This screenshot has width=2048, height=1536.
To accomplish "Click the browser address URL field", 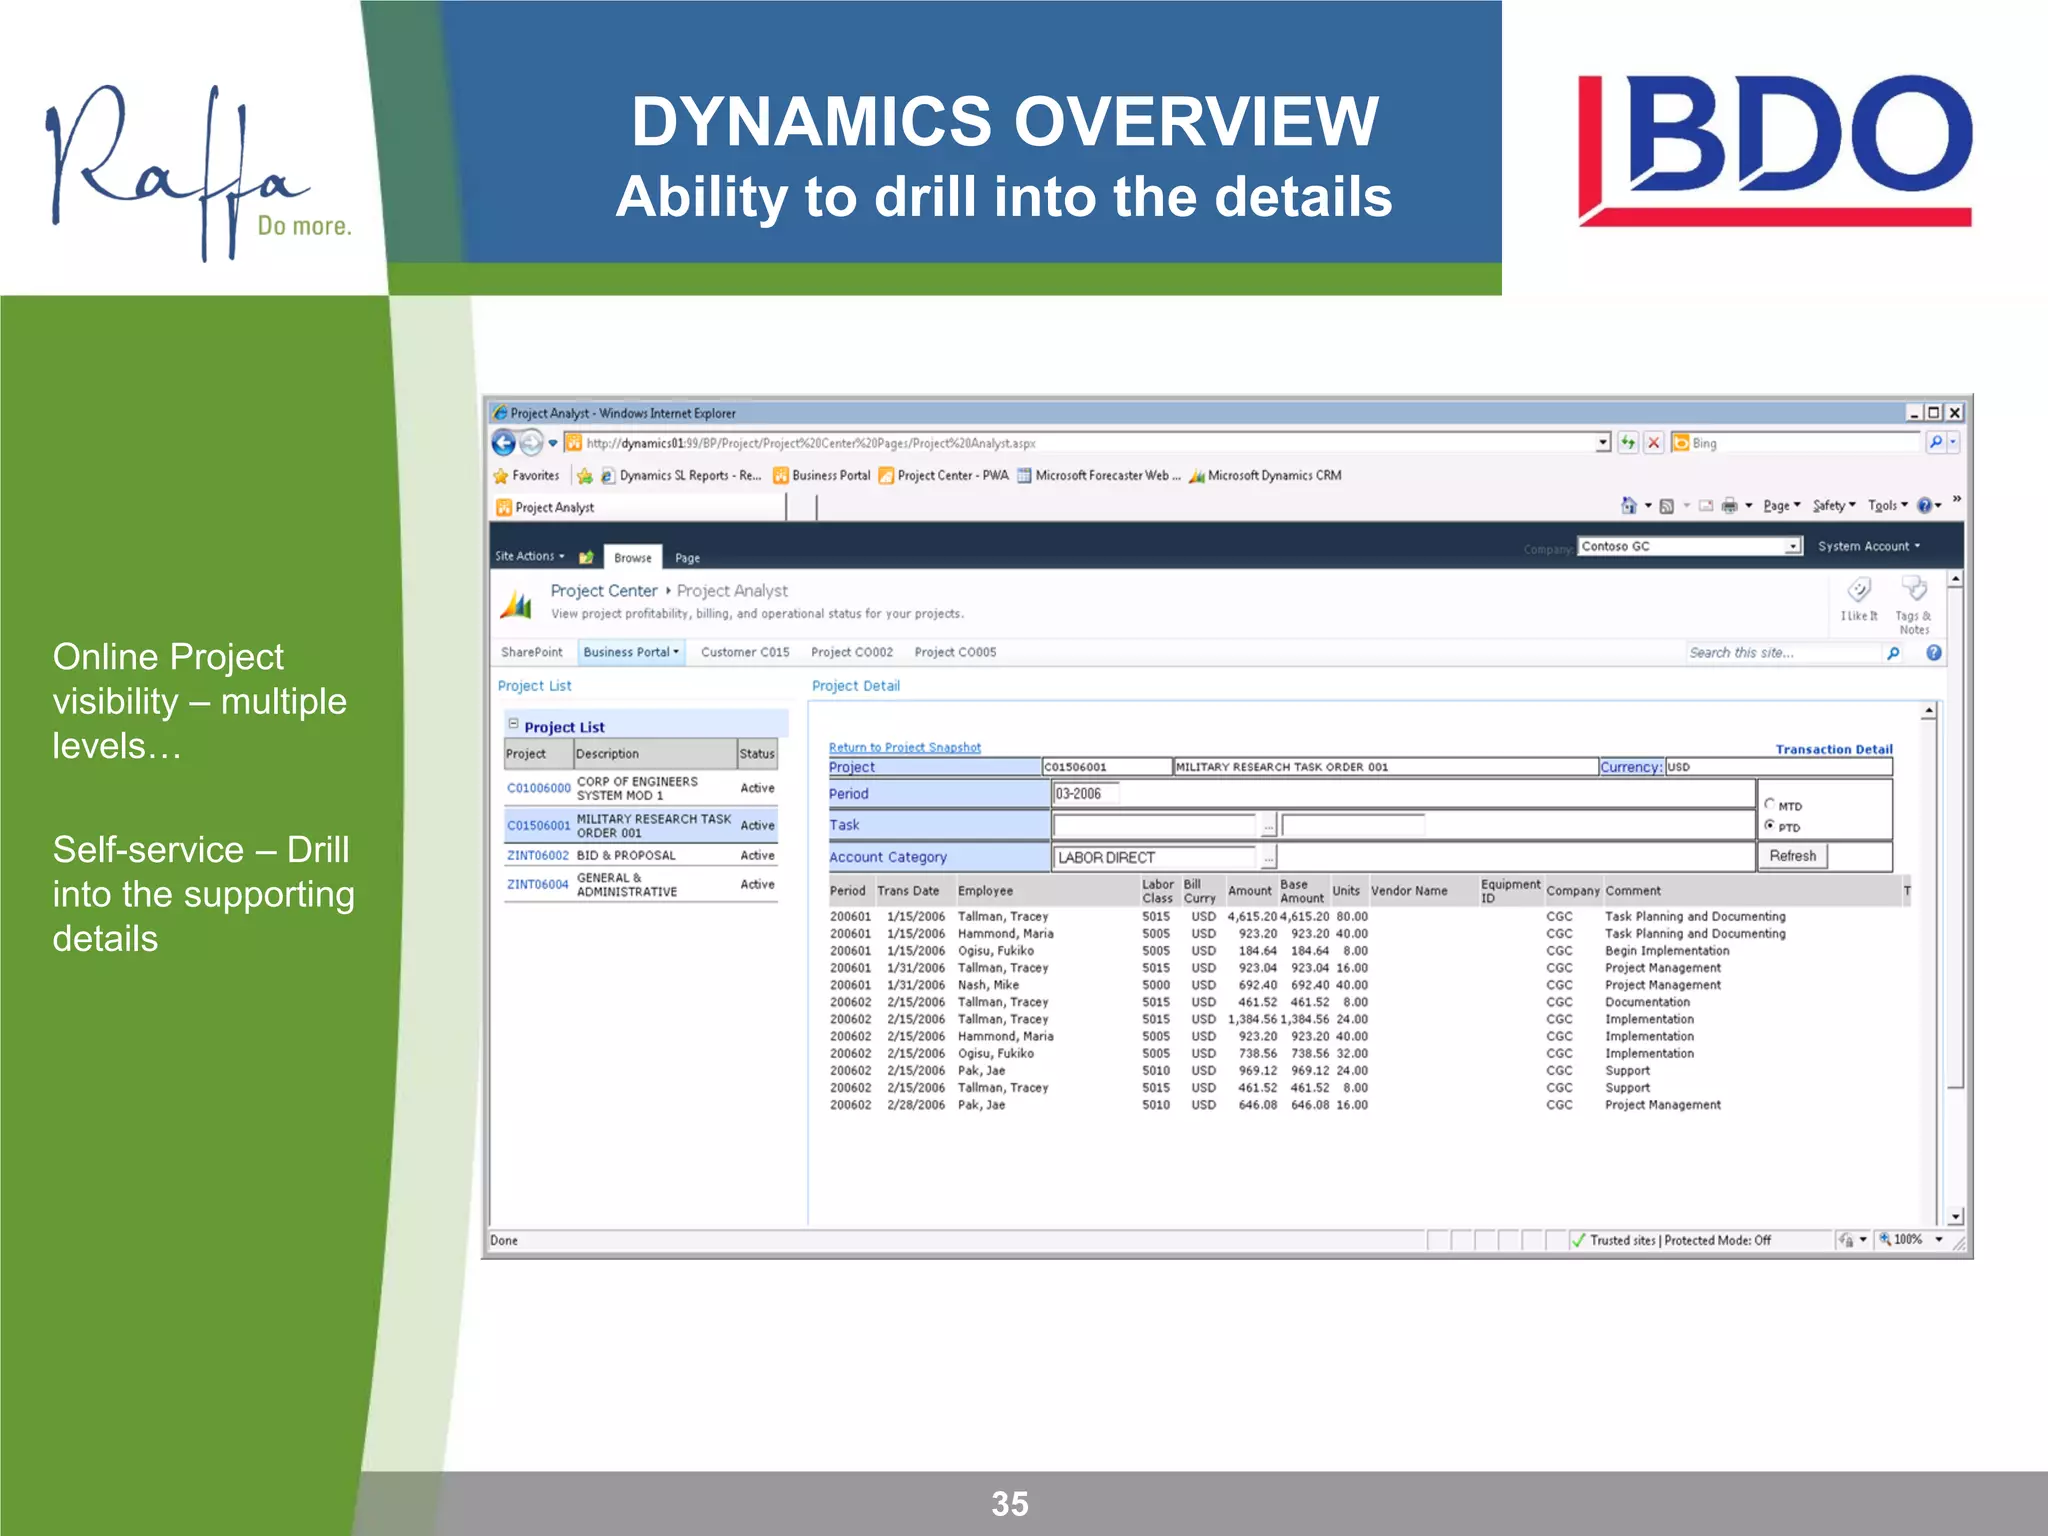I will pos(1090,443).
